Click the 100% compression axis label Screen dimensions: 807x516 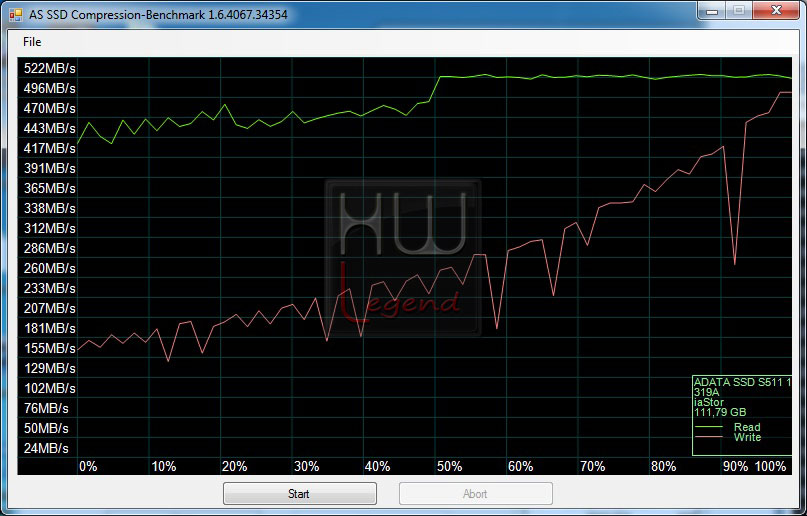[770, 467]
